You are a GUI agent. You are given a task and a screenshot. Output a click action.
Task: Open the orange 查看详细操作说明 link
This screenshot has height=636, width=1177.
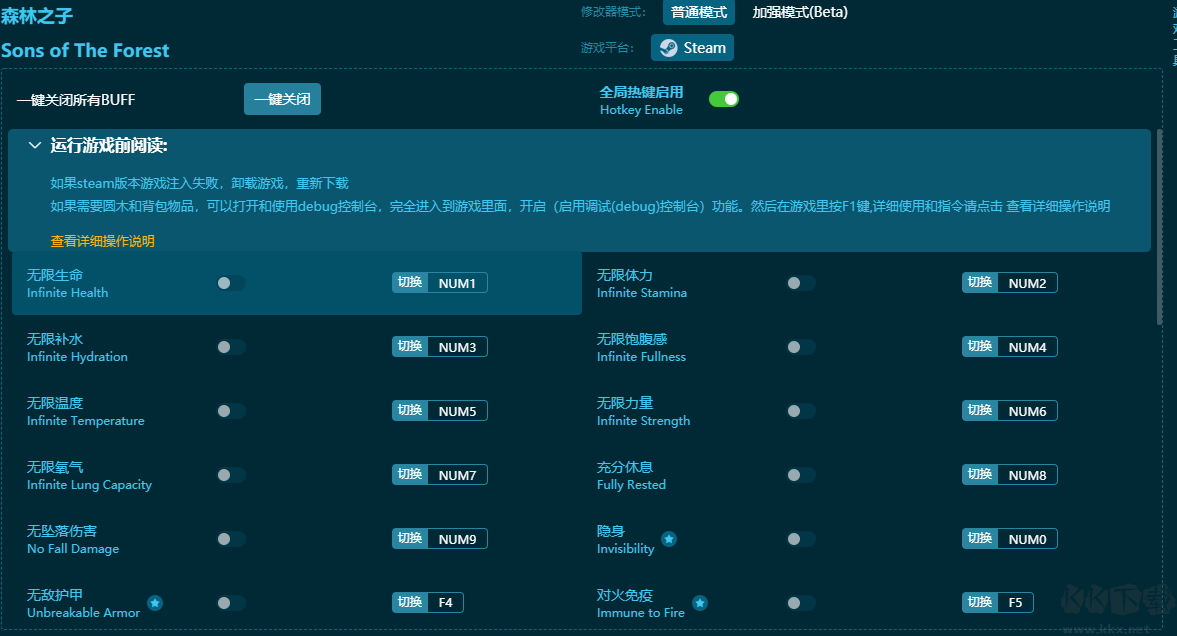(103, 241)
